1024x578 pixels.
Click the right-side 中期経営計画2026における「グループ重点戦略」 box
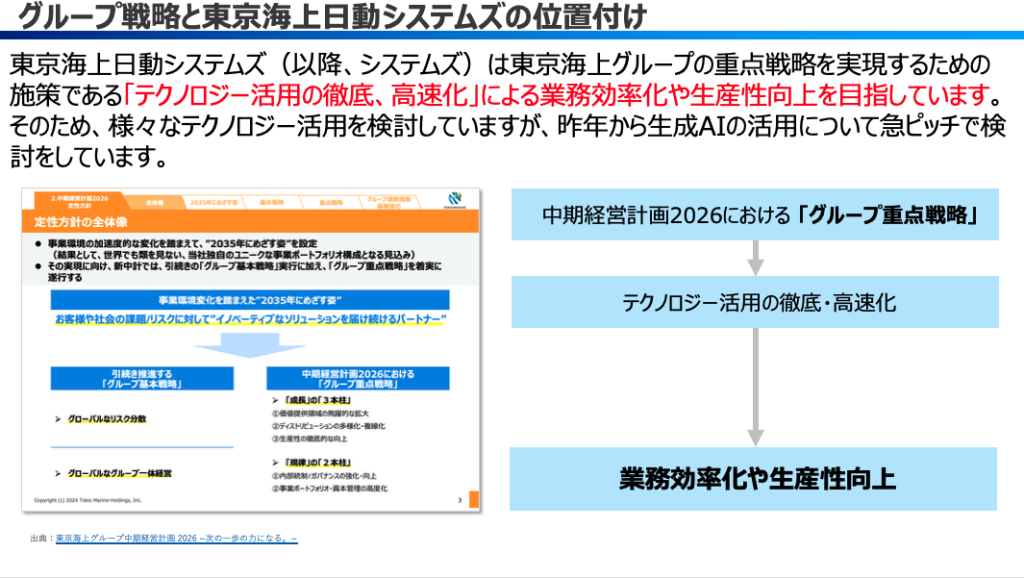755,214
